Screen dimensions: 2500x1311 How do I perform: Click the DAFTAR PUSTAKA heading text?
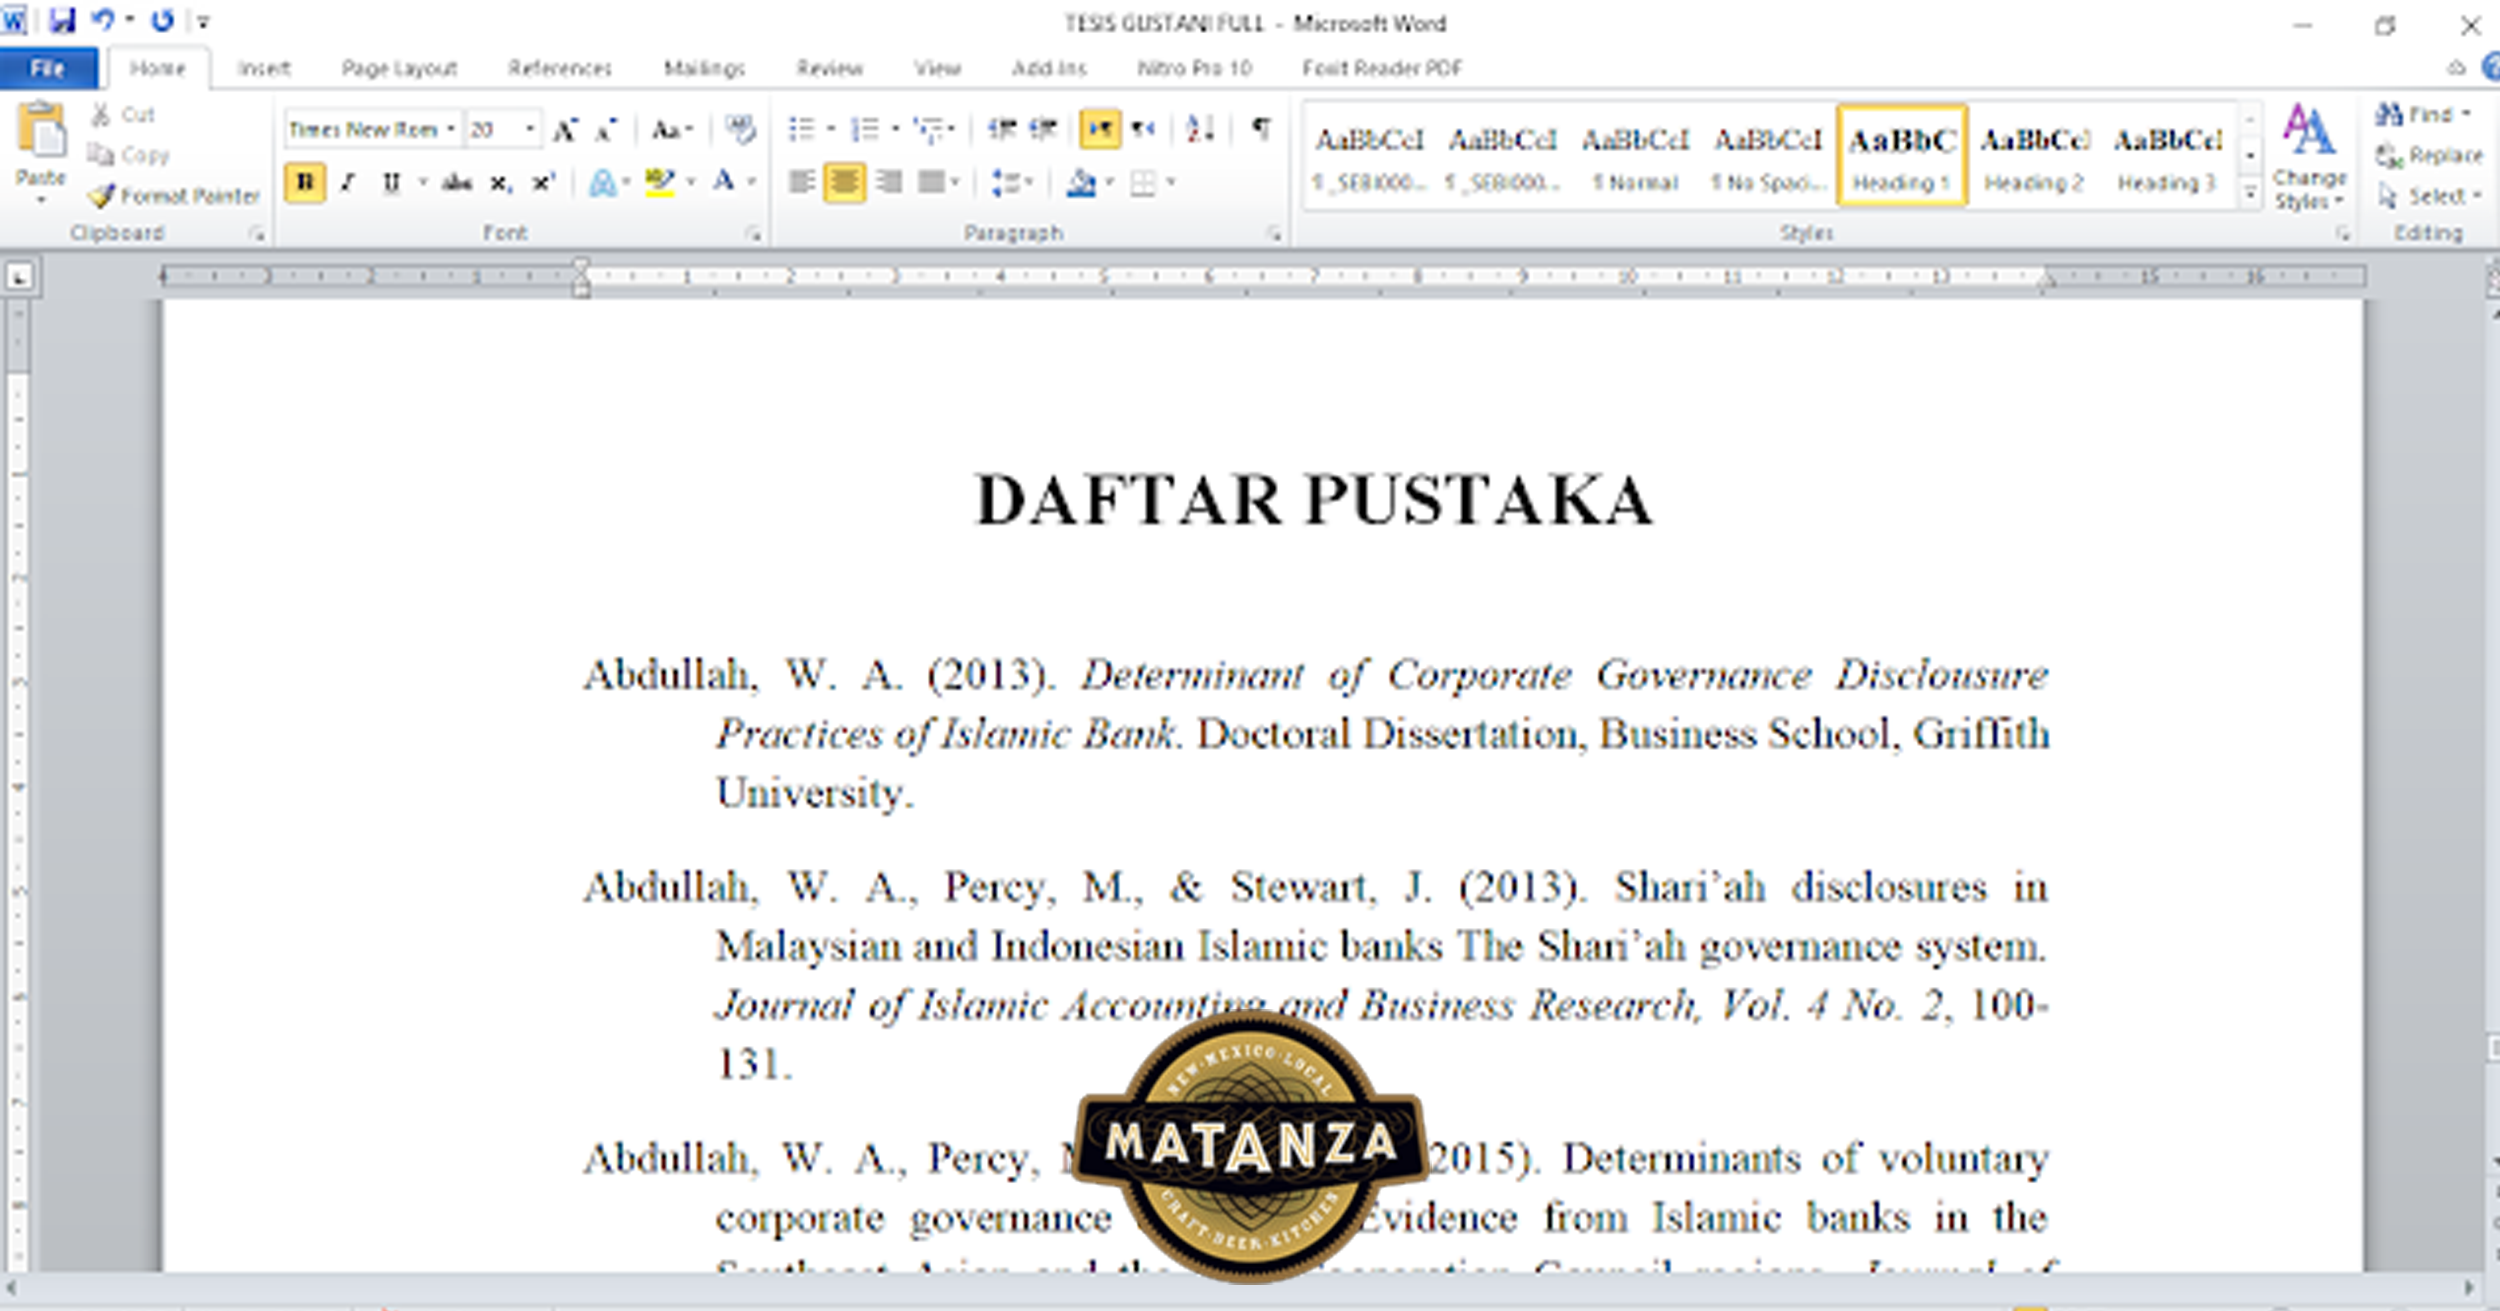point(1314,499)
